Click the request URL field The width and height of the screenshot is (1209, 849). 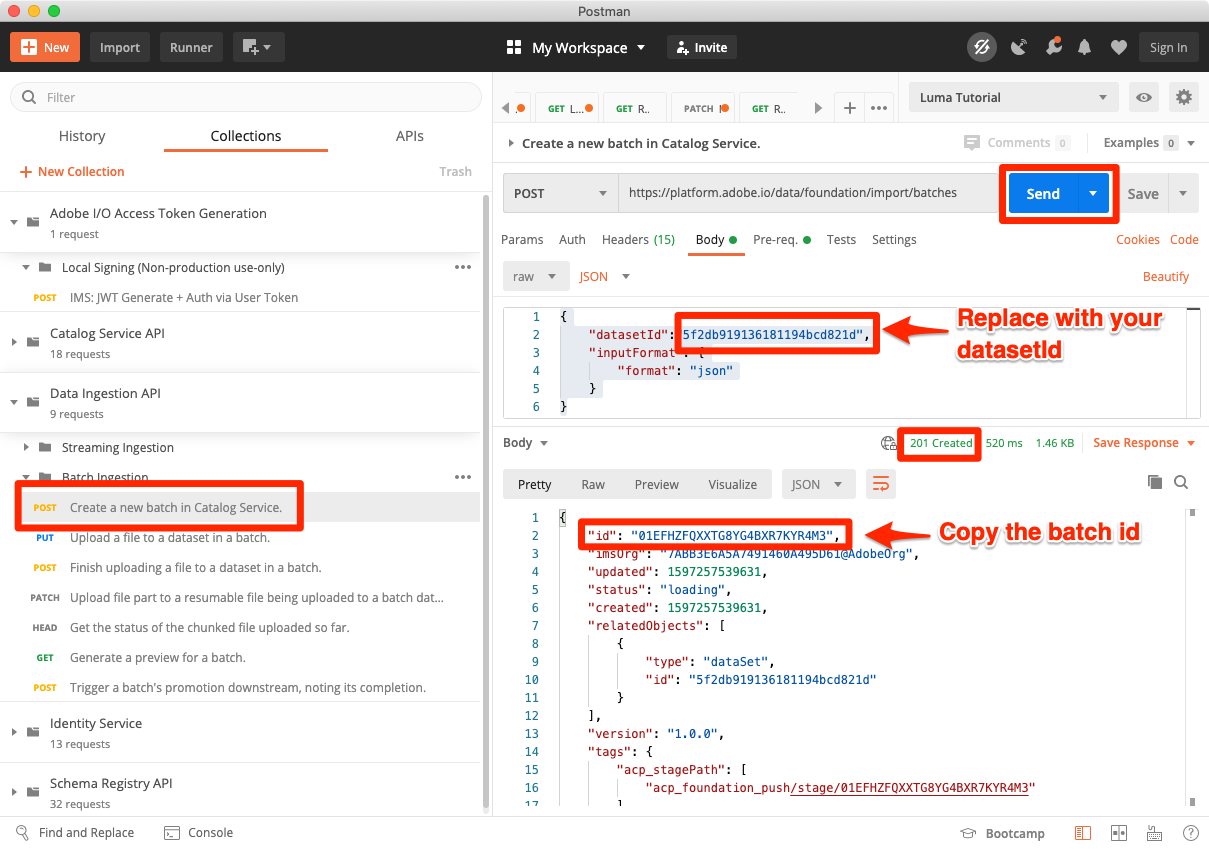808,193
